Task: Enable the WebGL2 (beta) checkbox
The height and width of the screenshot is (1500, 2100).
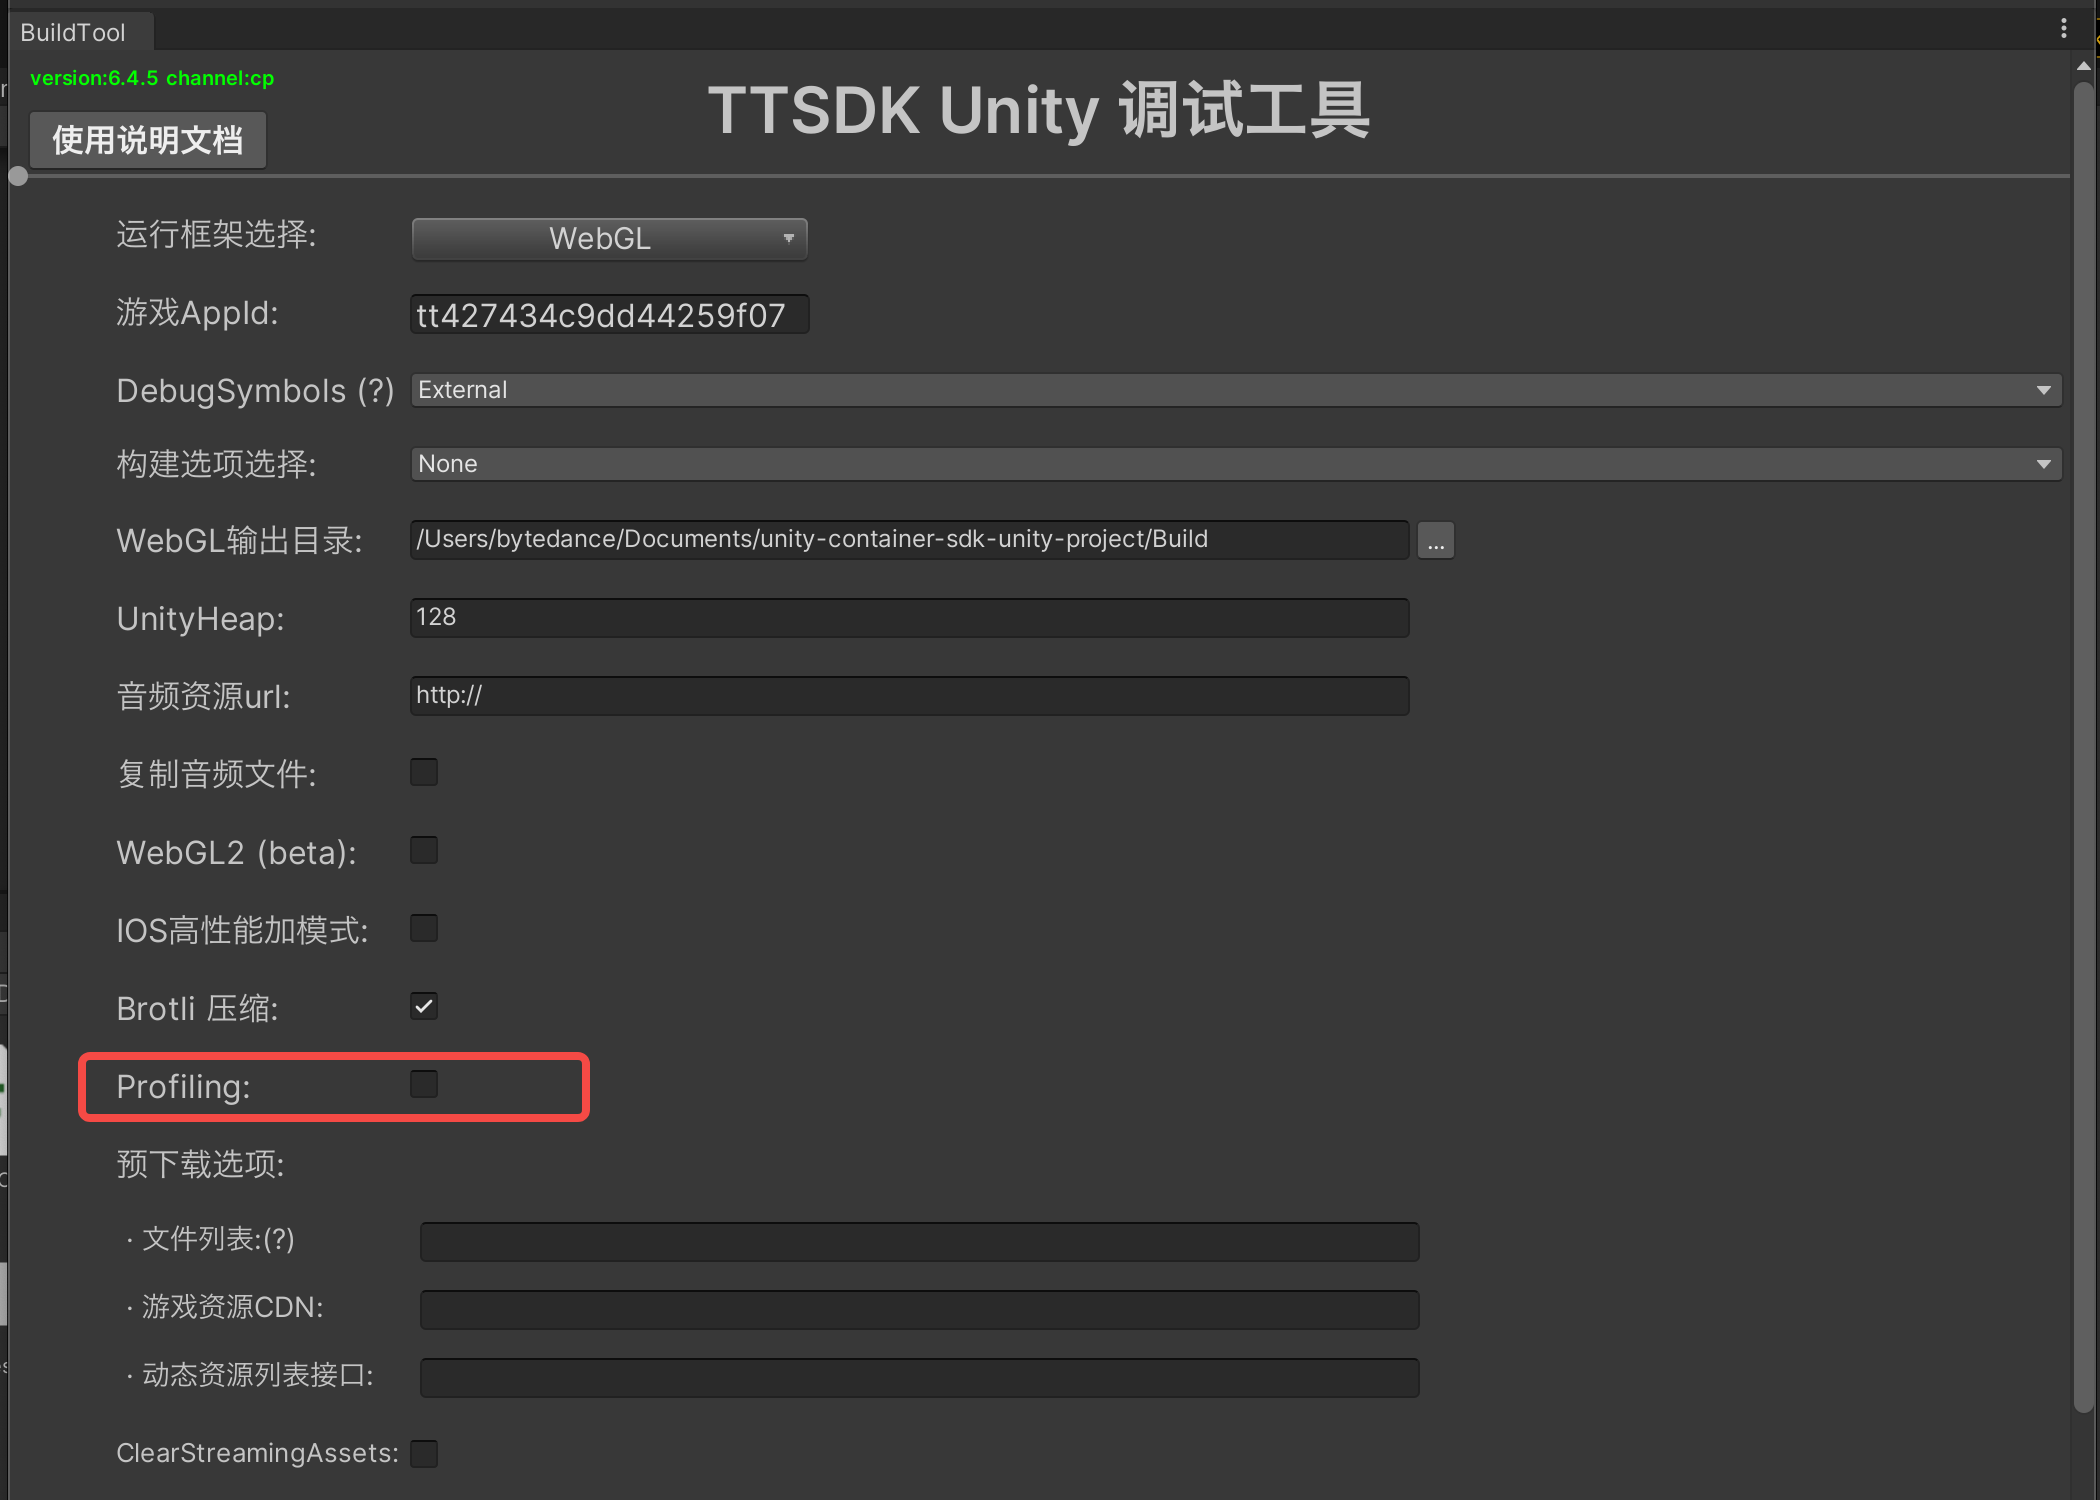Action: 424,850
